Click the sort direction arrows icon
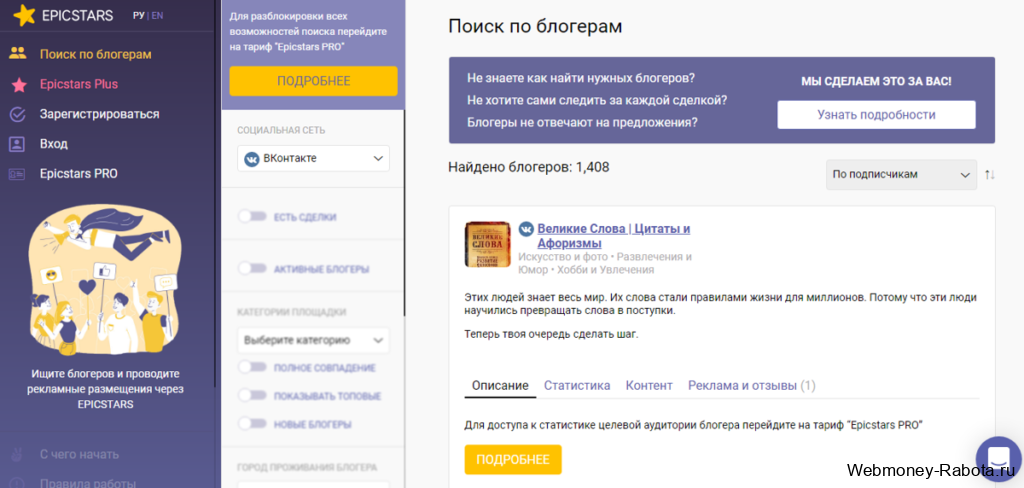This screenshot has height=488, width=1024. [x=990, y=175]
